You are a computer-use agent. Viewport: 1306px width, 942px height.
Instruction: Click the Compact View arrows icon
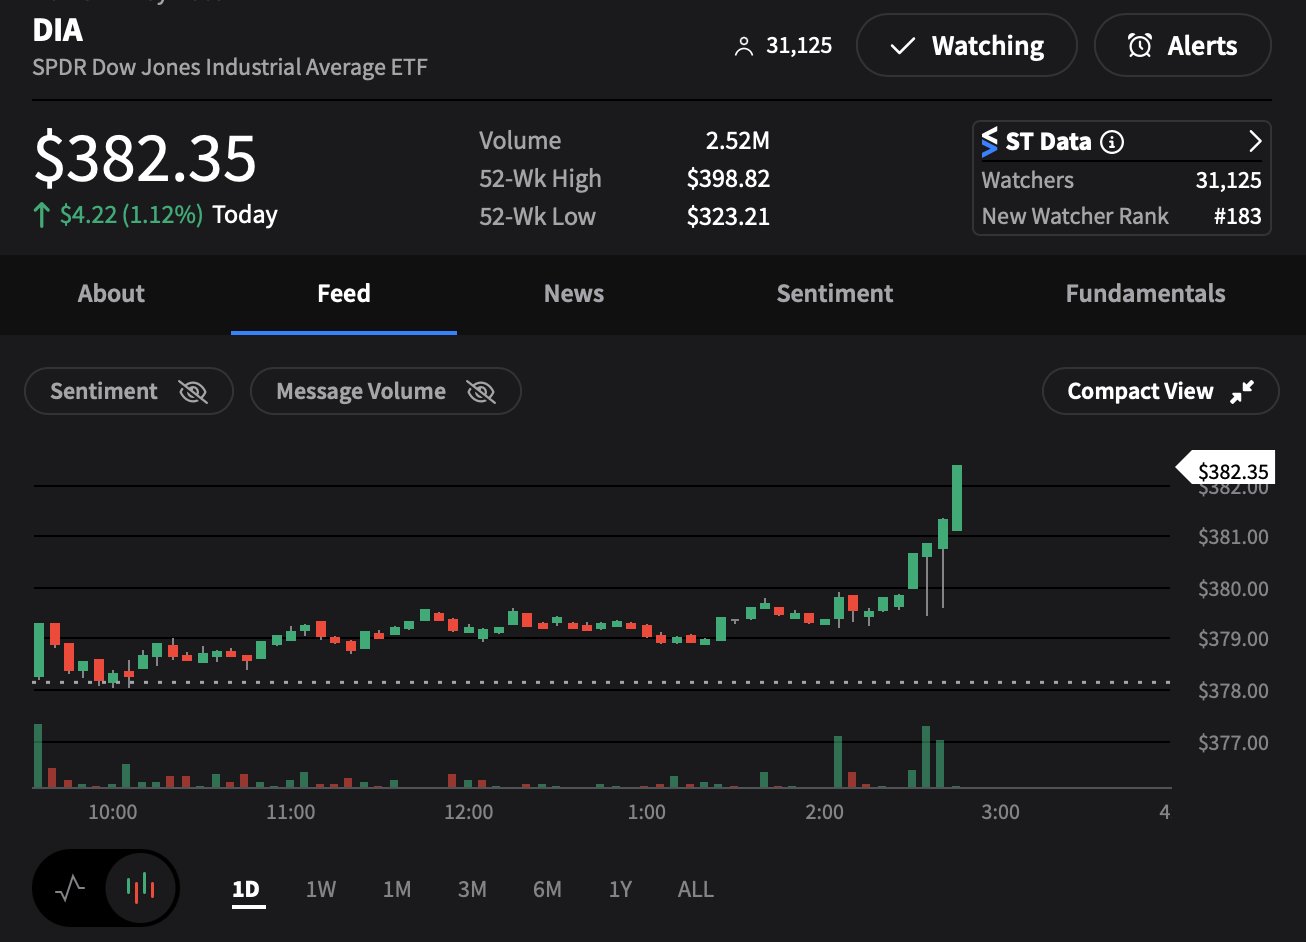point(1242,391)
